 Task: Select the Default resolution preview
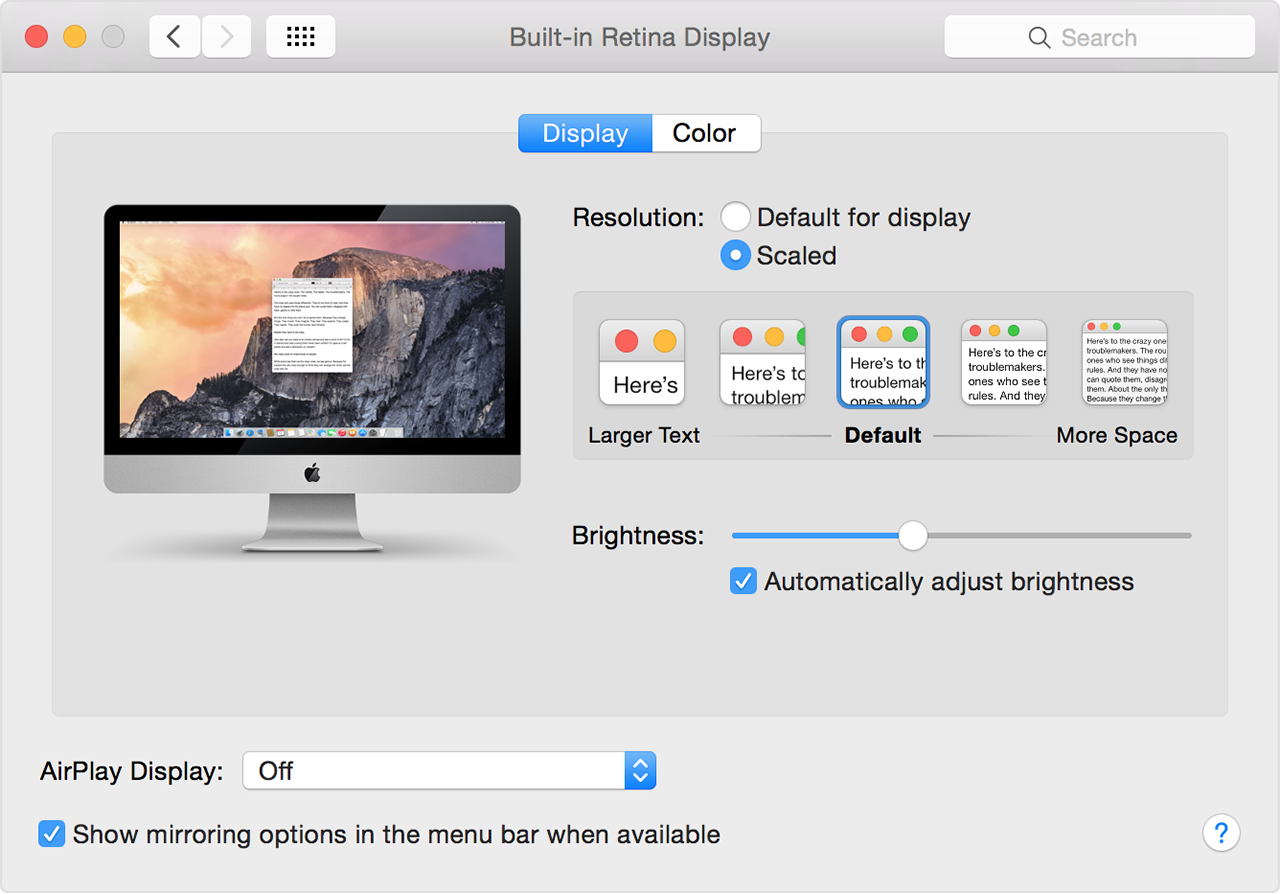tap(883, 362)
